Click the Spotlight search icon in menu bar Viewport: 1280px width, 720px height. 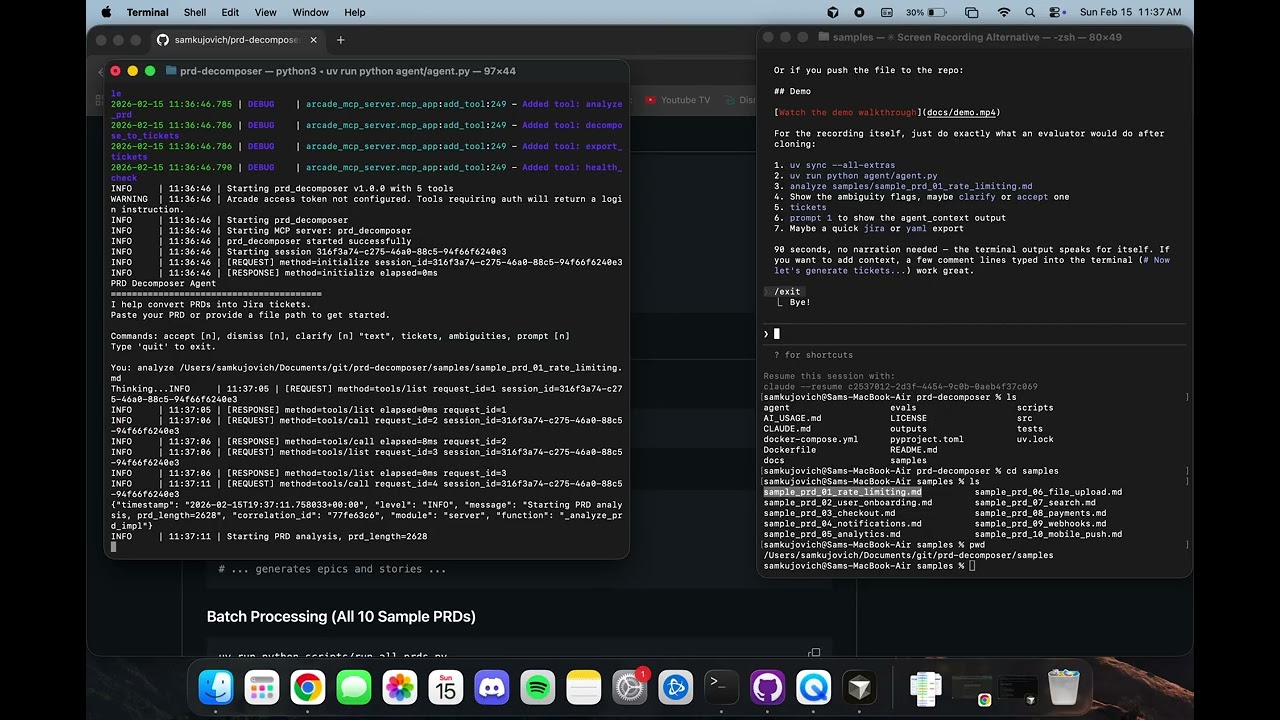1030,12
